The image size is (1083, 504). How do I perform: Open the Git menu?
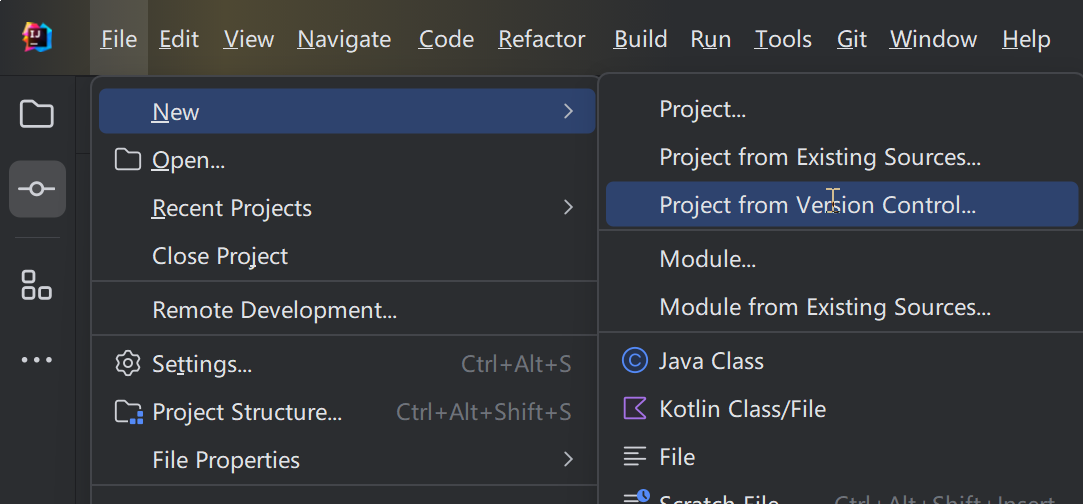[x=852, y=39]
